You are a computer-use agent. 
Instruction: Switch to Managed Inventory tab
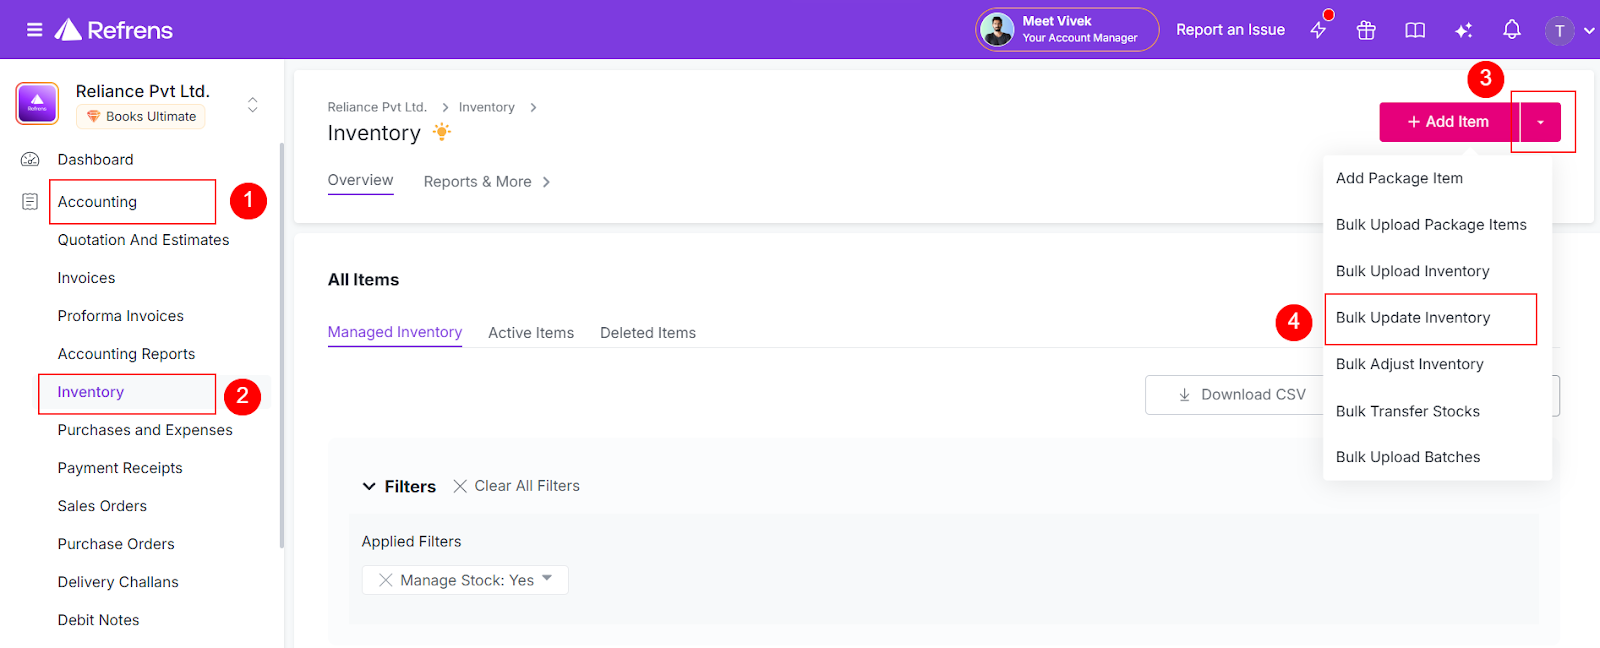pyautogui.click(x=395, y=333)
